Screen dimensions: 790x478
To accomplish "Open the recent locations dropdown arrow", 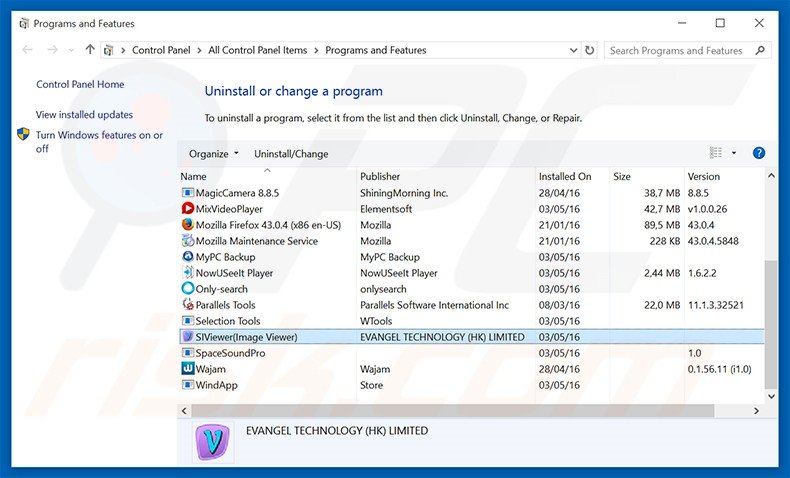I will click(71, 50).
